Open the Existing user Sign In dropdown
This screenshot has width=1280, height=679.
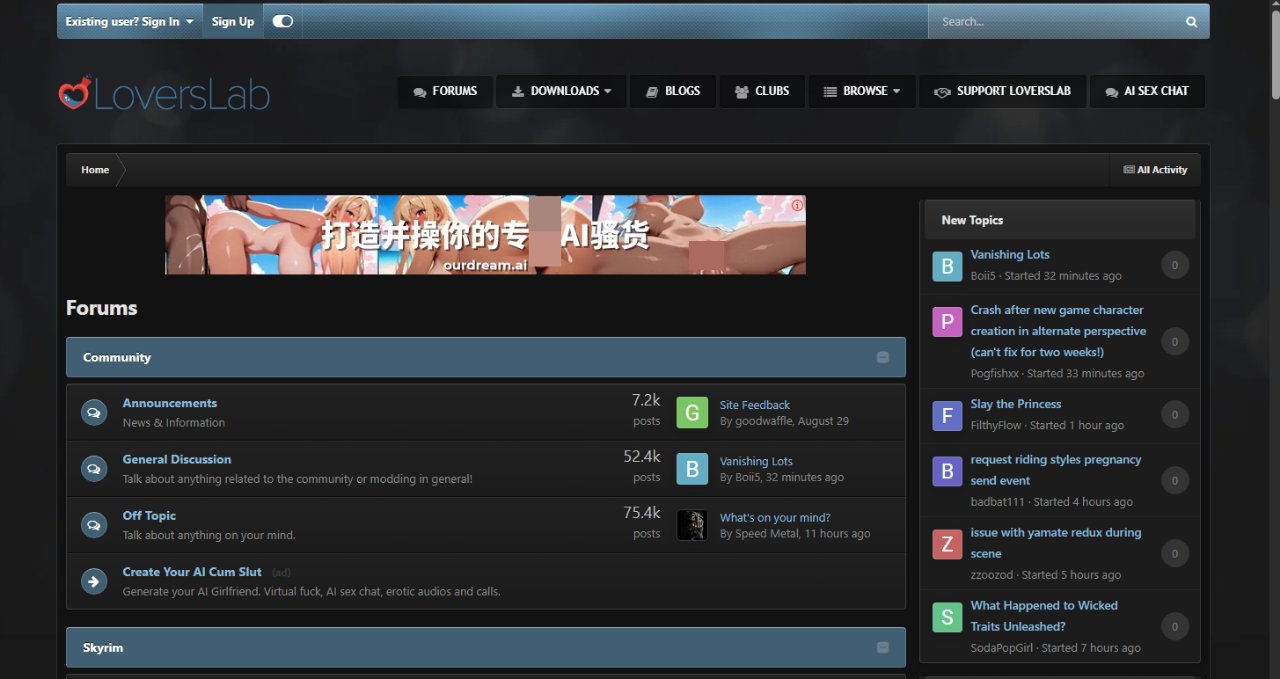click(130, 21)
